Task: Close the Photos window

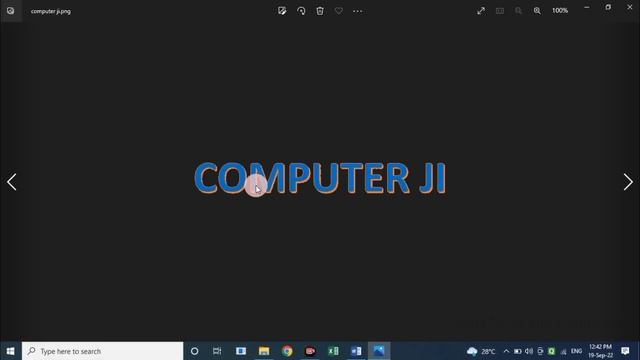Action: coord(630,7)
